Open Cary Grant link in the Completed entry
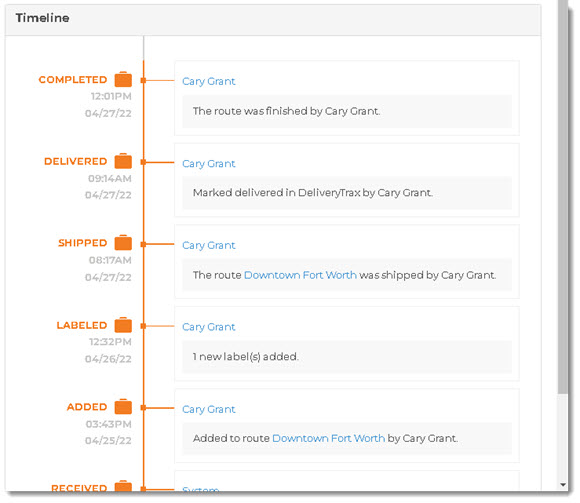The width and height of the screenshot is (580, 503). [209, 81]
